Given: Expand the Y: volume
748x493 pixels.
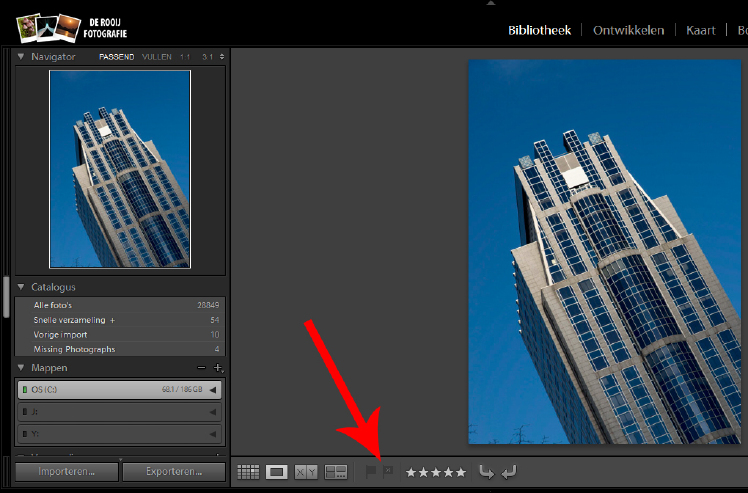Looking at the screenshot, I should point(213,434).
